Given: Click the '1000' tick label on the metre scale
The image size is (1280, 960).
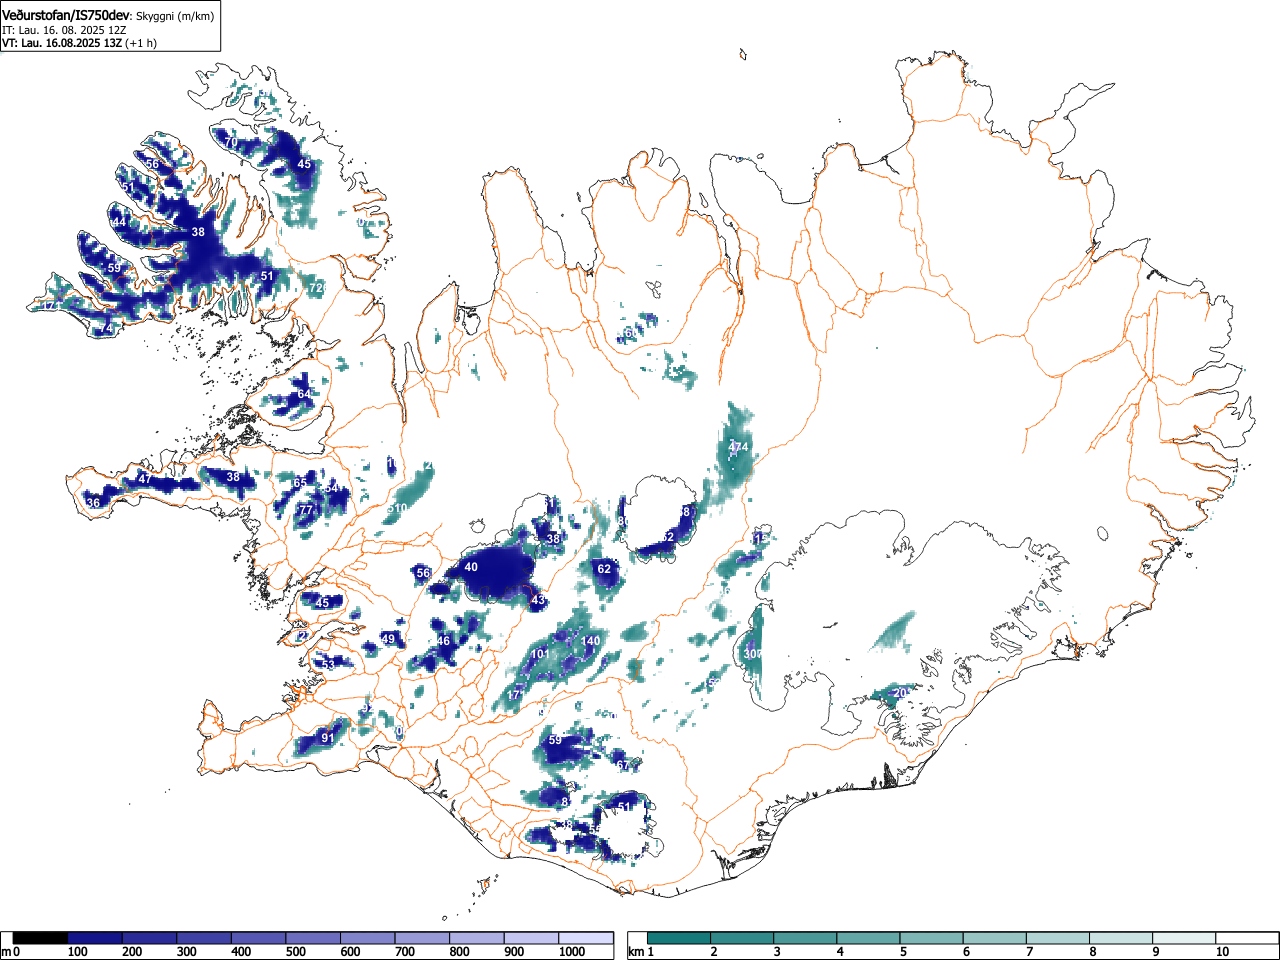Looking at the screenshot, I should [x=572, y=952].
